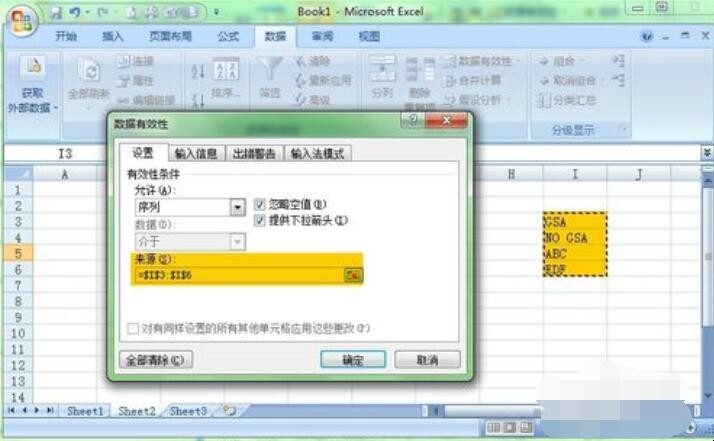Select cell containing NO GSA
Image resolution: width=714 pixels, height=441 pixels.
(x=575, y=238)
